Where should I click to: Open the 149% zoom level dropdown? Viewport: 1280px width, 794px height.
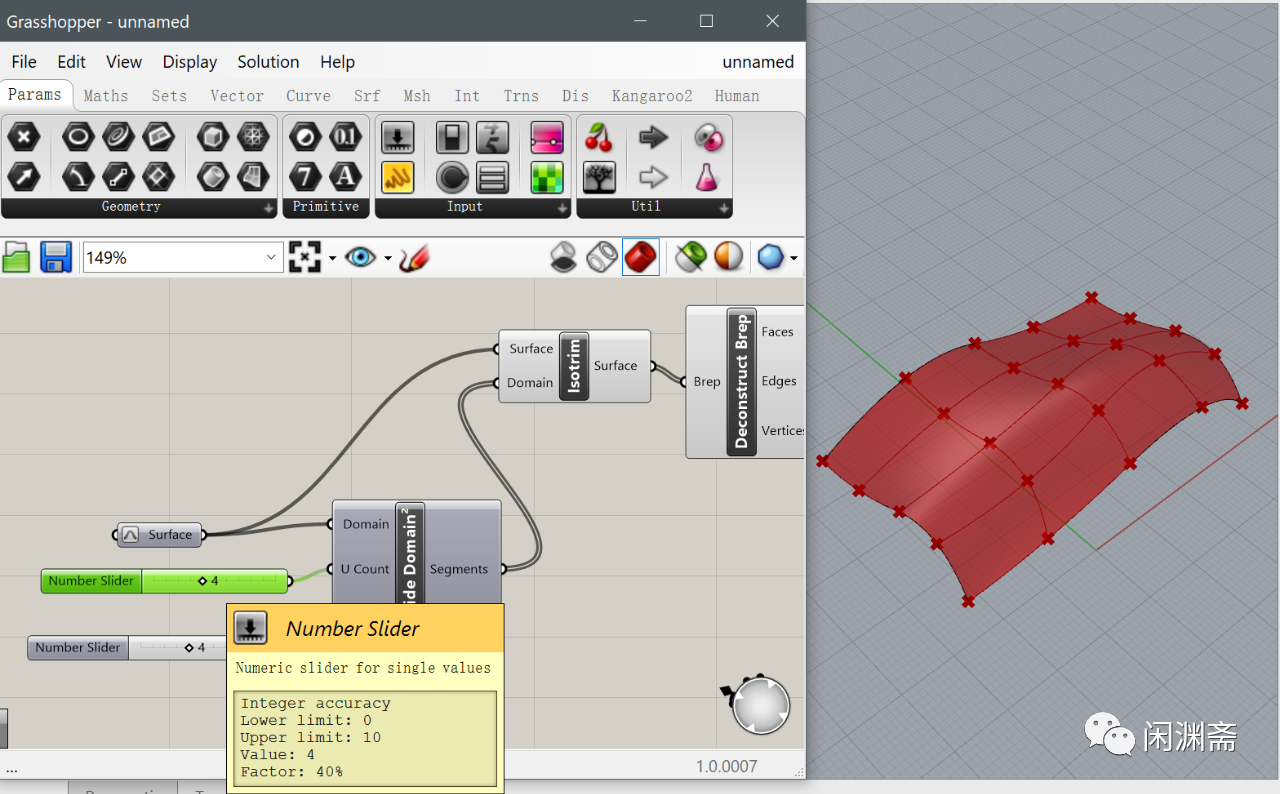click(x=271, y=257)
